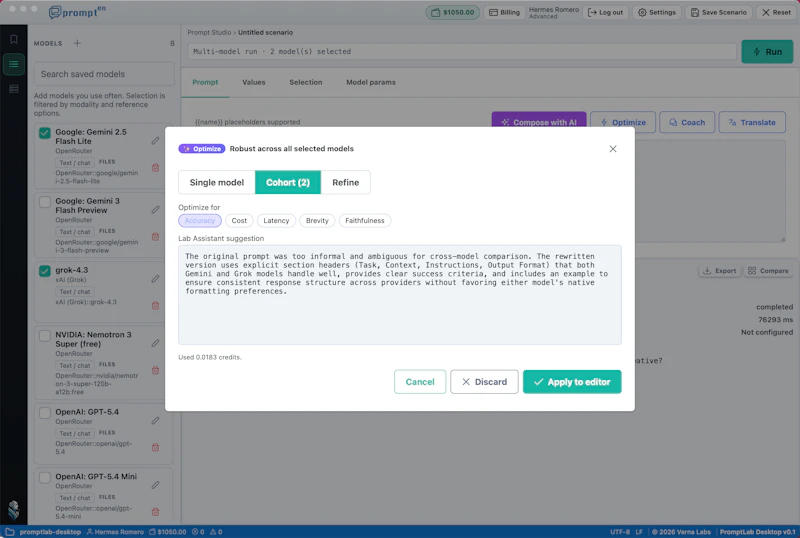Delete the NVIDIA Nemotron 3 Super model

[x=155, y=370]
